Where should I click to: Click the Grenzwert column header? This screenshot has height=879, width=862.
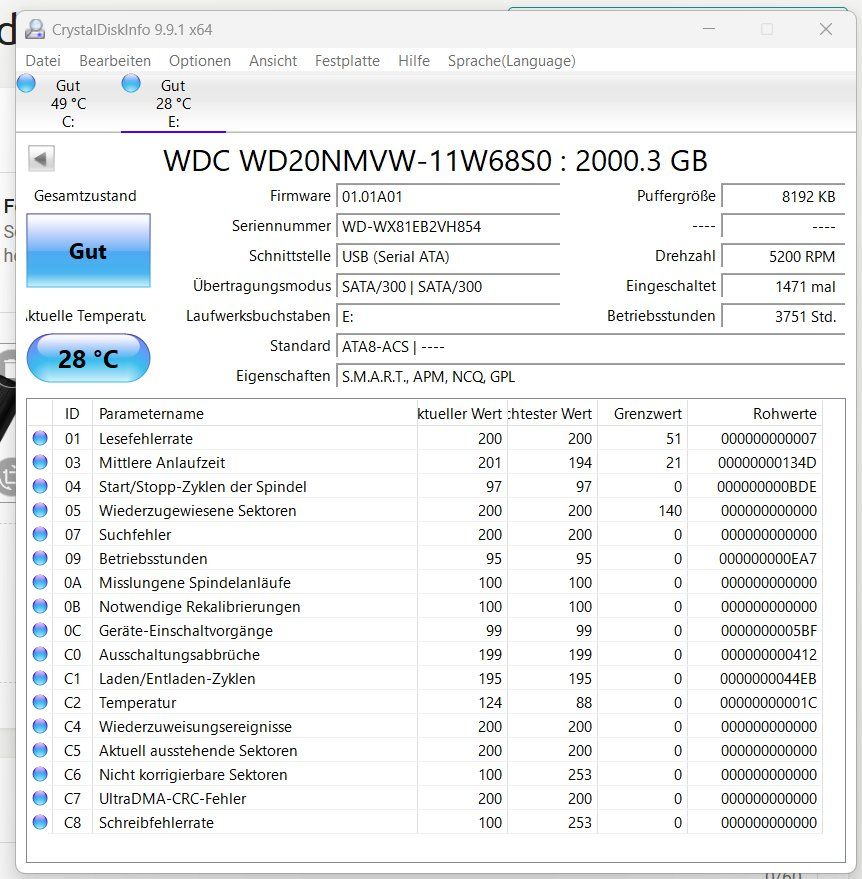pyautogui.click(x=642, y=414)
